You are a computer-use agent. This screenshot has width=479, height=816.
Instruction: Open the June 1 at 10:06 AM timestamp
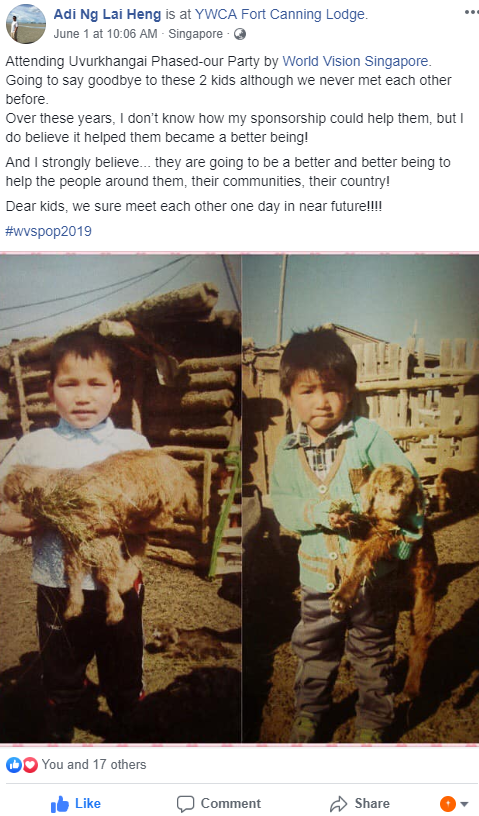(105, 34)
